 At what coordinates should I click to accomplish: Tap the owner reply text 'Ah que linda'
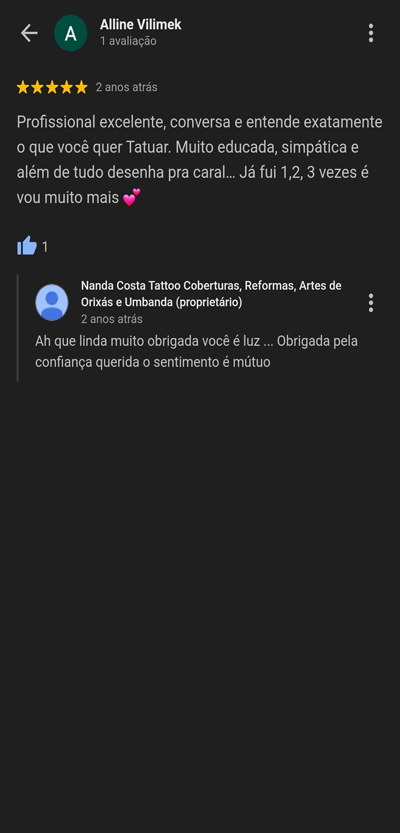pyautogui.click(x=197, y=352)
